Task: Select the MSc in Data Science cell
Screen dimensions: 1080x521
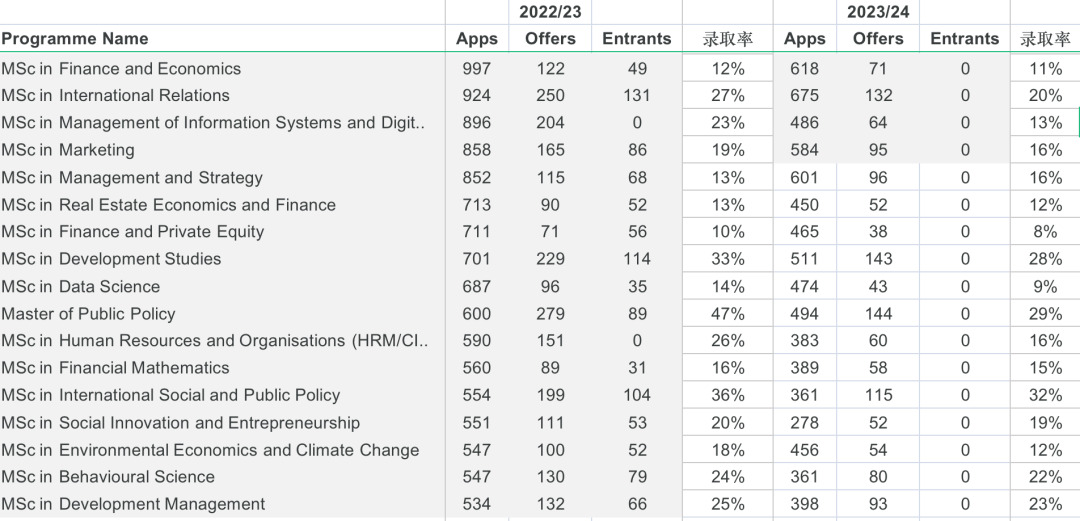Action: (x=81, y=287)
